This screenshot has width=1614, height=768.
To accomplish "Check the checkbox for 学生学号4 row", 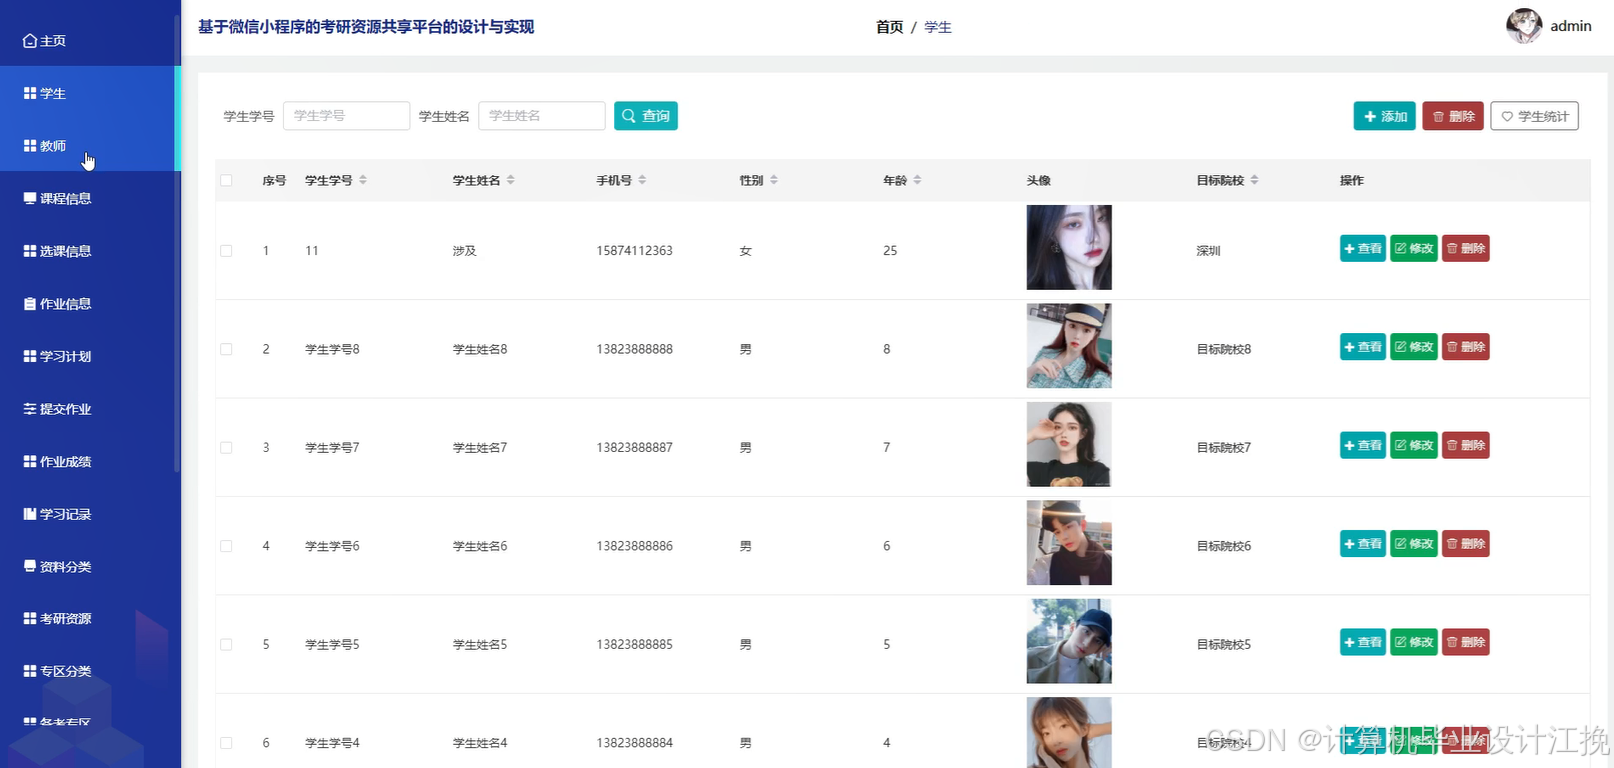I will pyautogui.click(x=226, y=743).
